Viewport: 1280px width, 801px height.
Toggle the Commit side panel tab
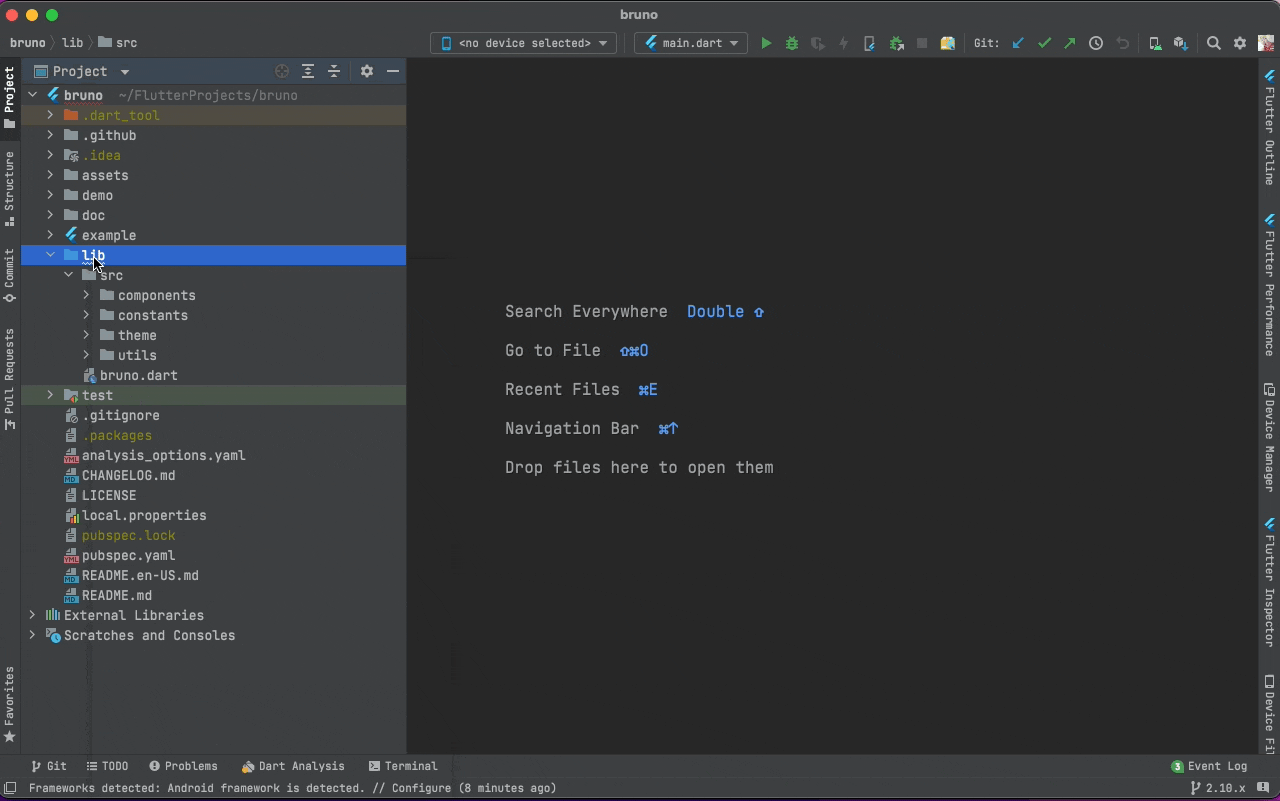[x=10, y=275]
